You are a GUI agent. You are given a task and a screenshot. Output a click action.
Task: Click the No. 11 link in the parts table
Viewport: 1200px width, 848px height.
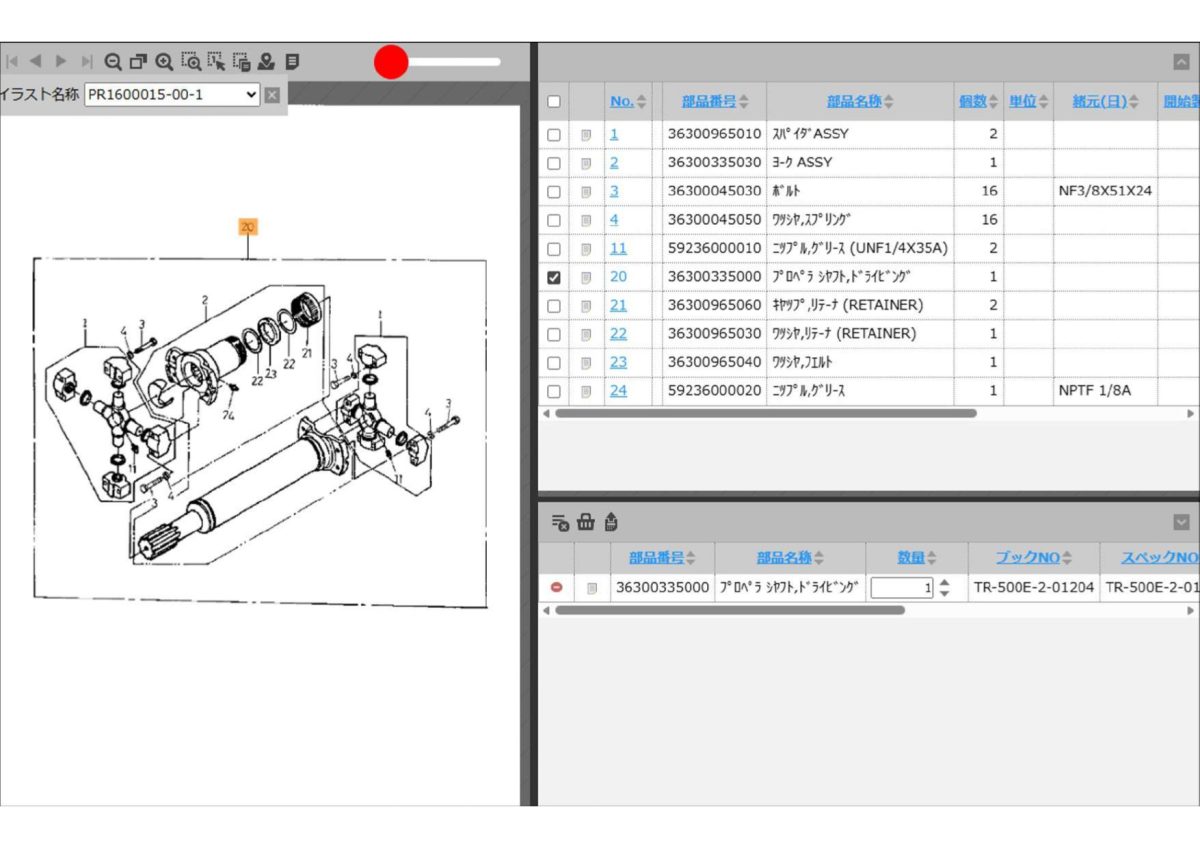pyautogui.click(x=618, y=248)
